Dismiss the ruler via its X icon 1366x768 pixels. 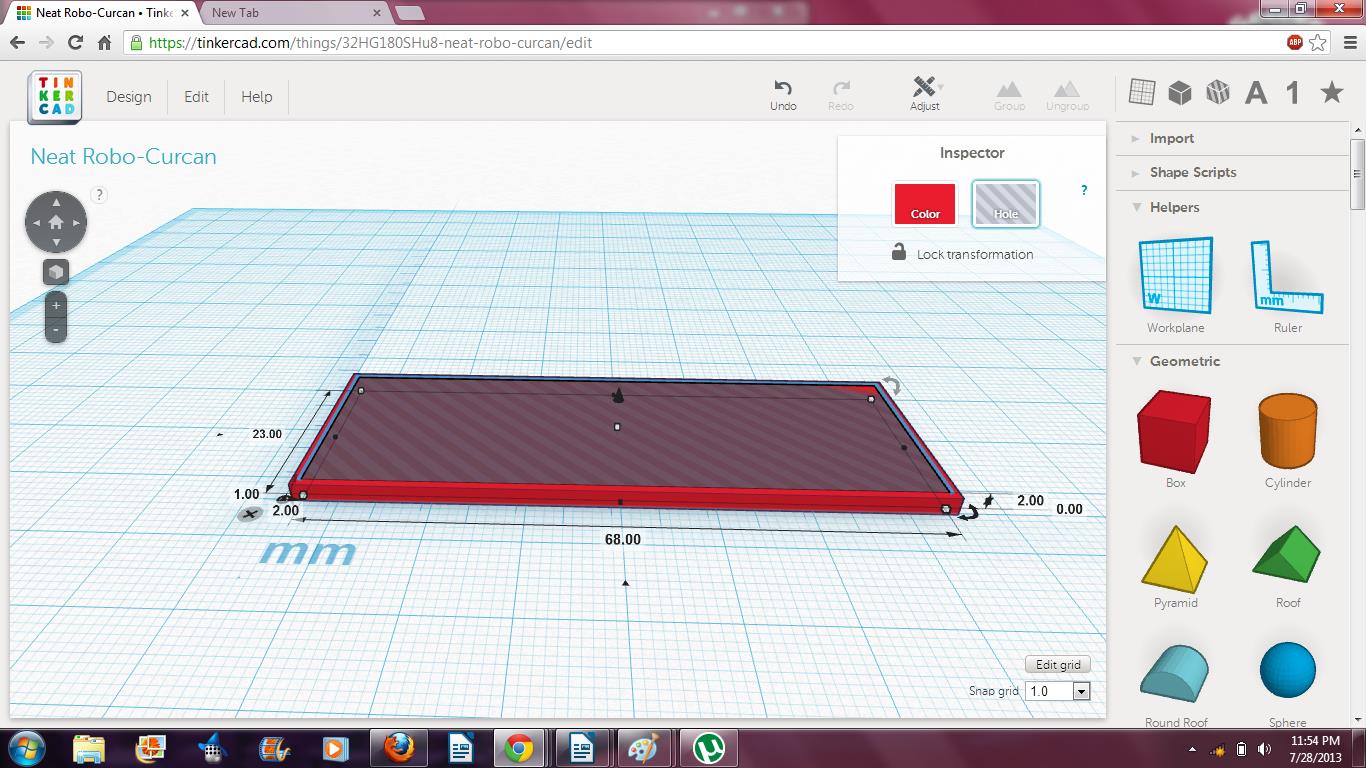click(x=250, y=514)
